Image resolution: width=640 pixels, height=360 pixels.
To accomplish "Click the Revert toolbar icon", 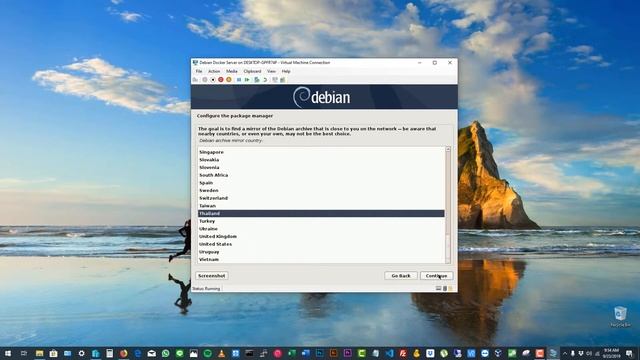I will coord(265,80).
